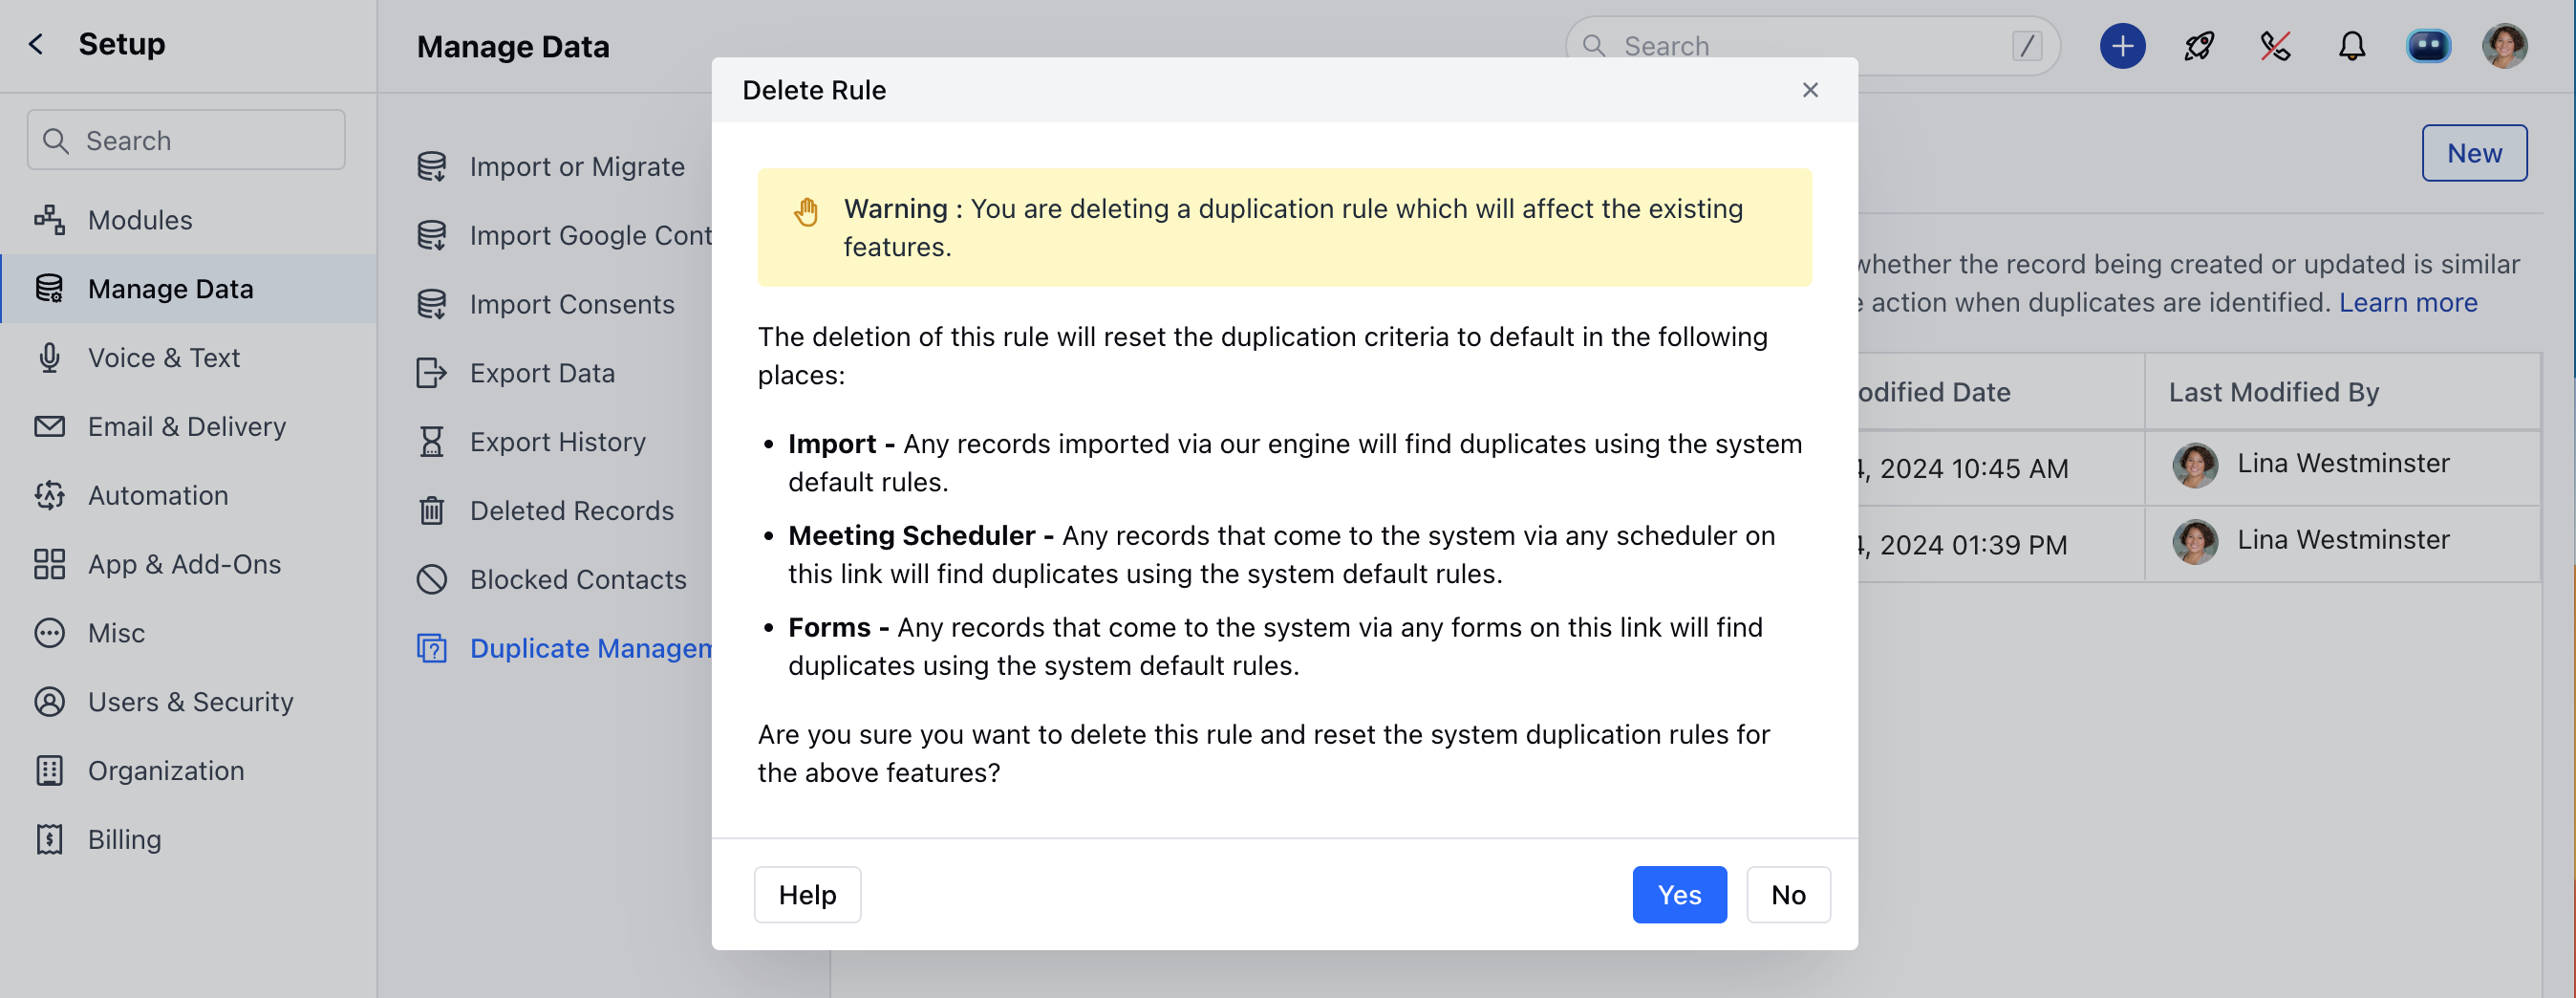The height and width of the screenshot is (998, 2576).
Task: Click the Voice & Text microphone icon
Action: coord(49,358)
